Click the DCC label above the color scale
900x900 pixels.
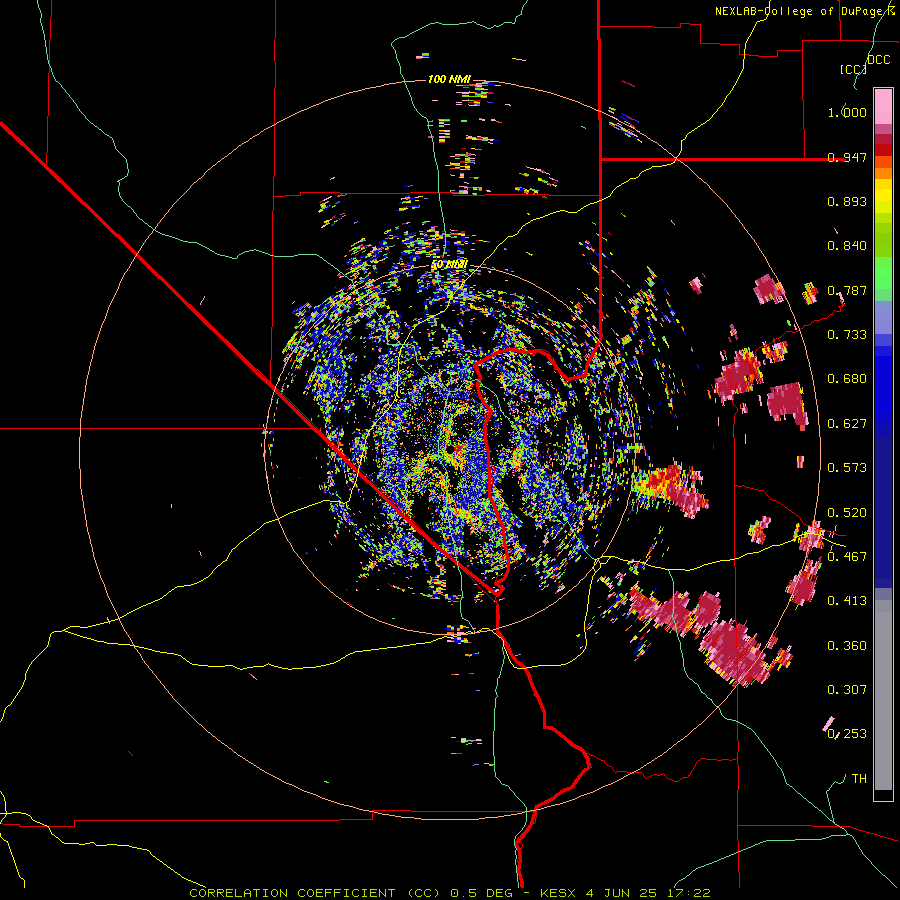pyautogui.click(x=879, y=60)
